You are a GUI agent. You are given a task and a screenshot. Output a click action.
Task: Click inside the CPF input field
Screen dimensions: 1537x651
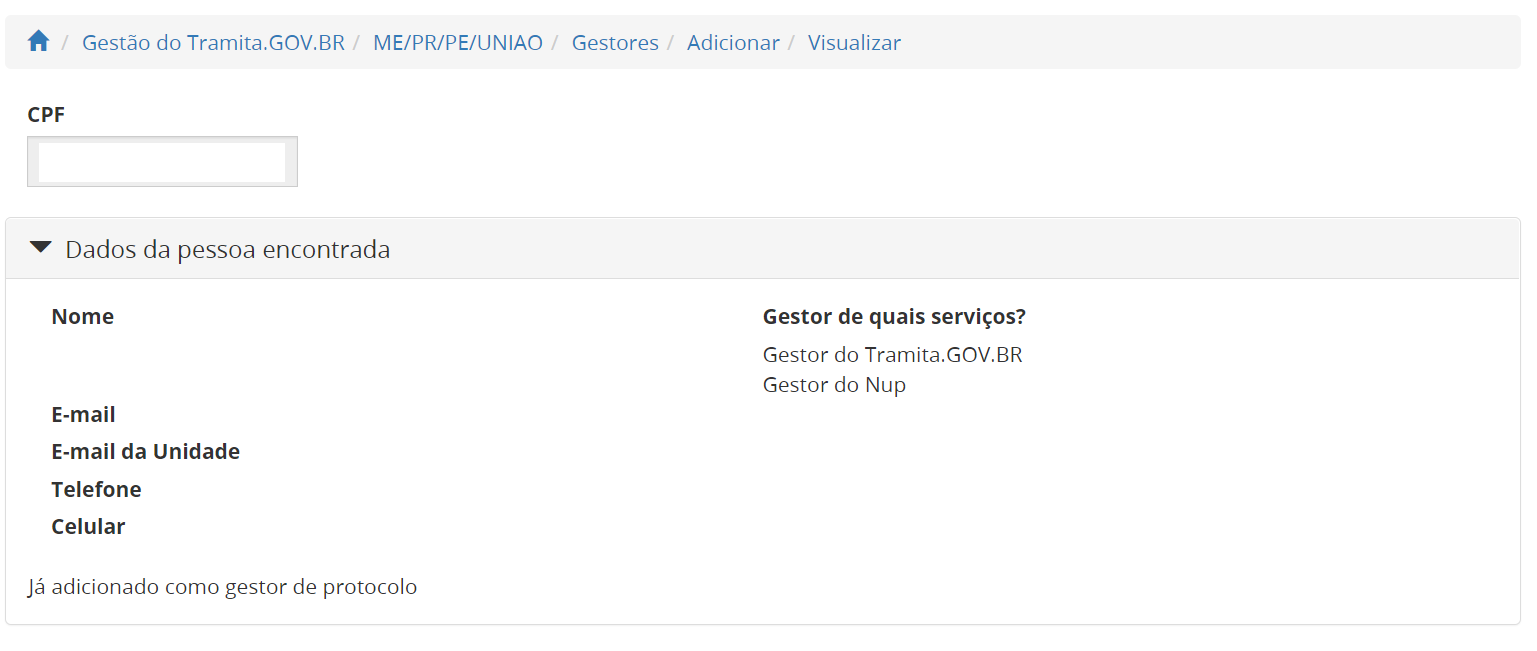(161, 160)
